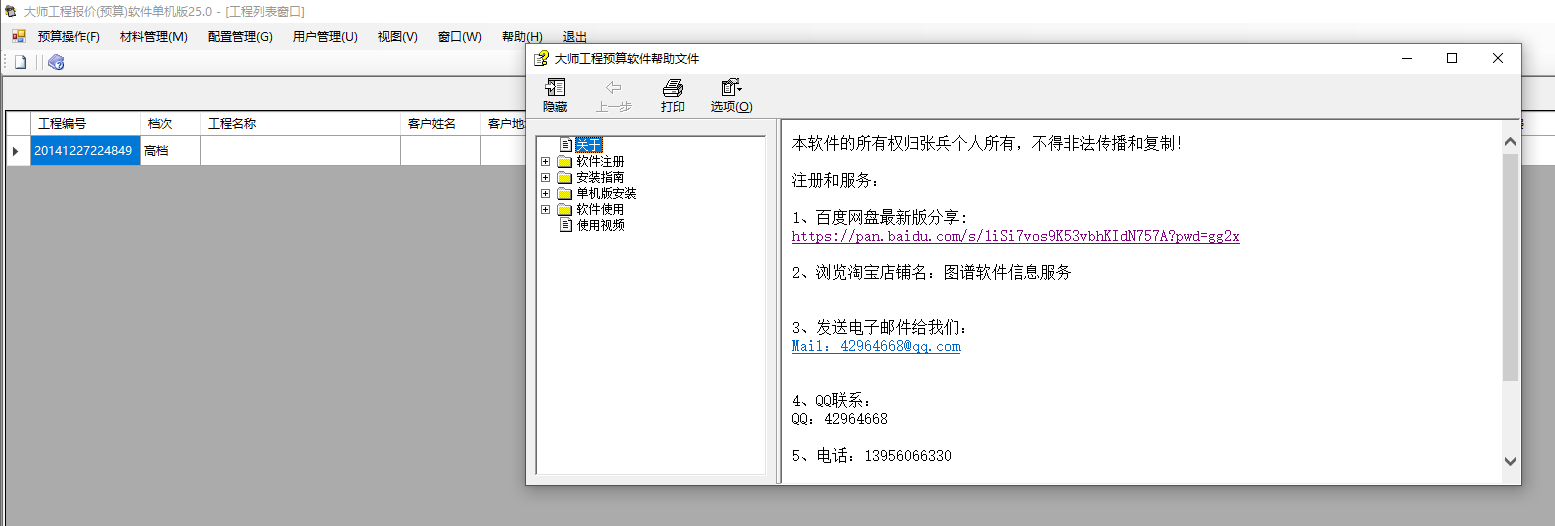Image resolution: width=1555 pixels, height=526 pixels.
Task: Open the Baidu pan share link
Action: point(1015,237)
